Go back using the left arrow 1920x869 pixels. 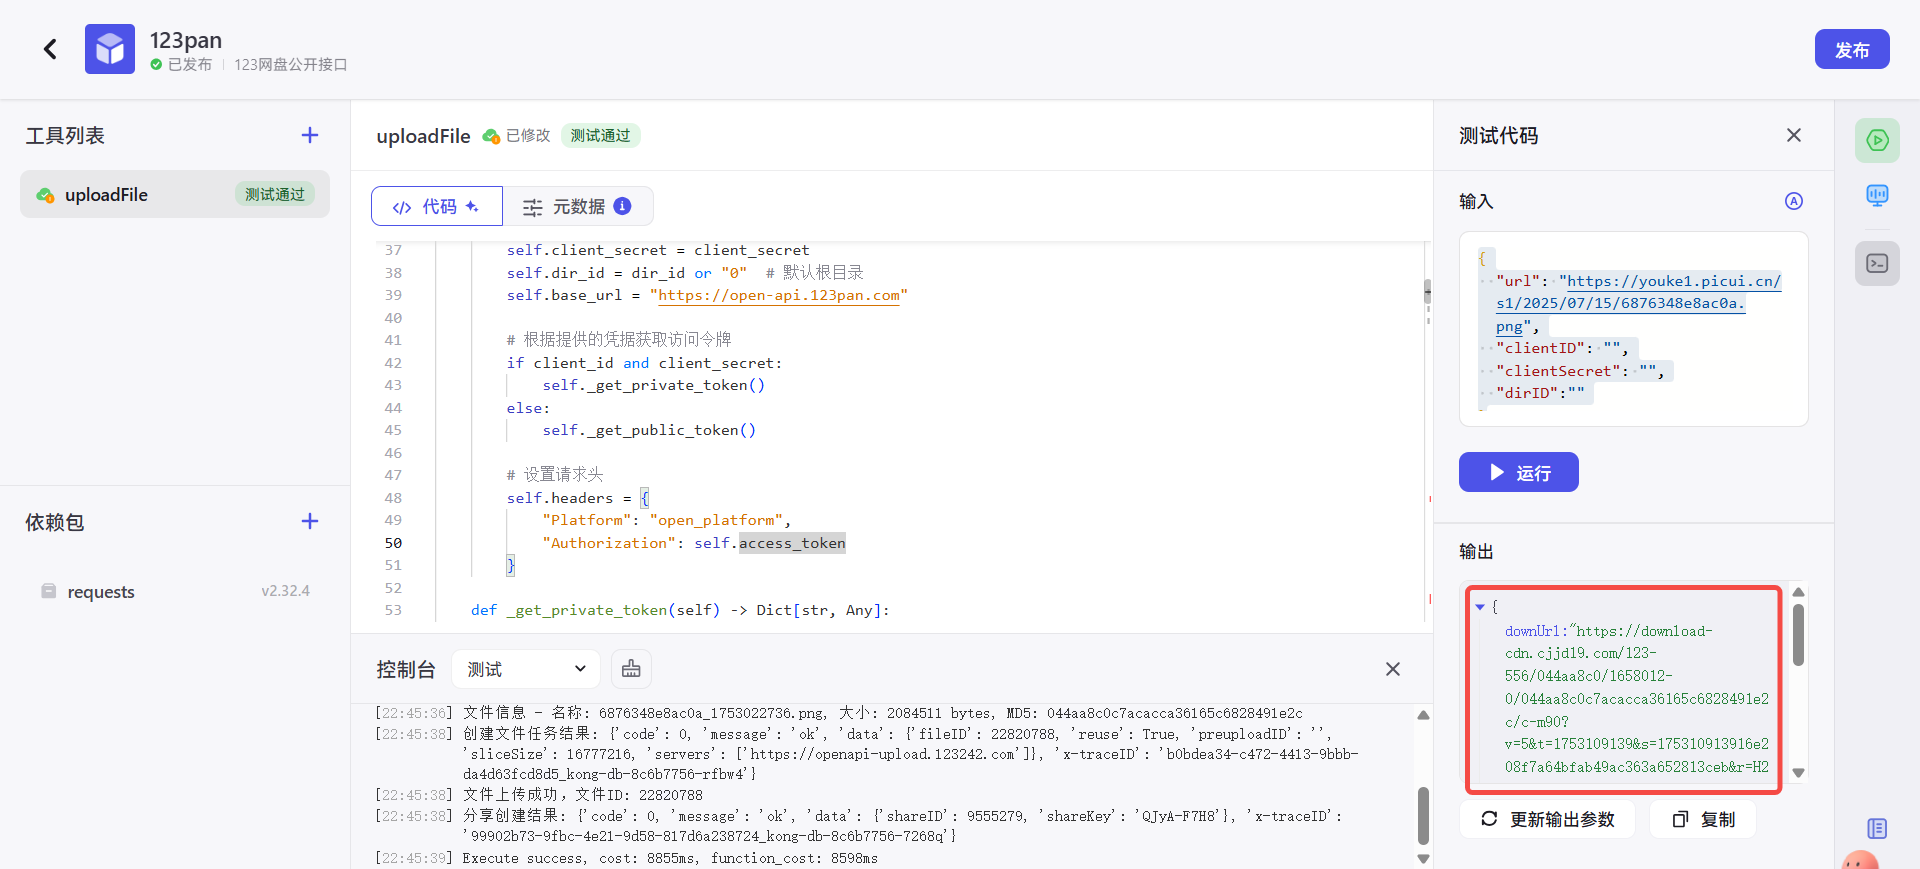(50, 49)
